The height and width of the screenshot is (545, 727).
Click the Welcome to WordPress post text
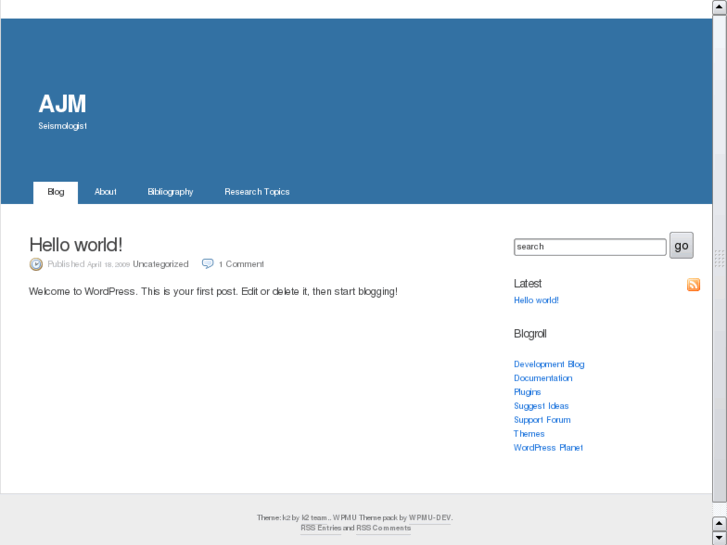pos(213,292)
